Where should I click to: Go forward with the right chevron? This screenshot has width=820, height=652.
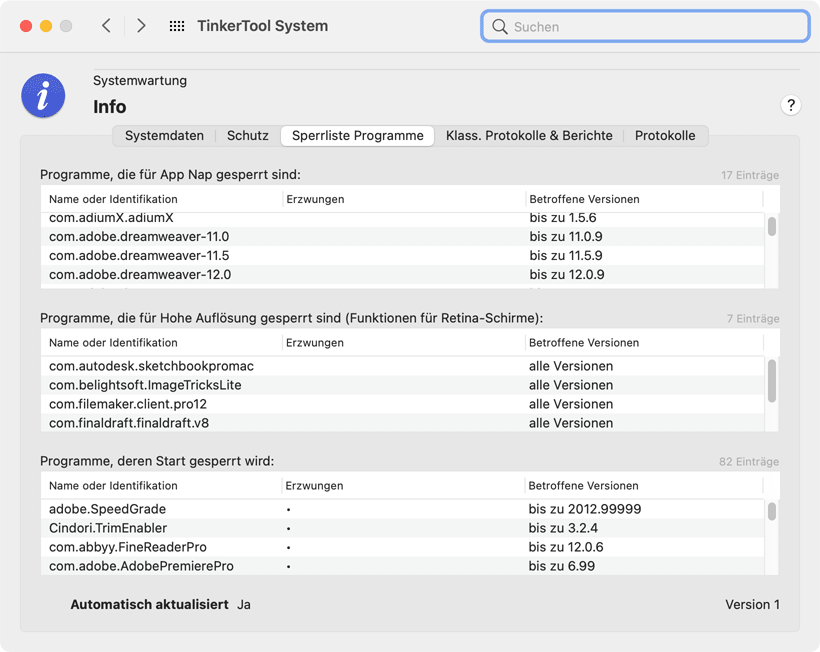141,26
